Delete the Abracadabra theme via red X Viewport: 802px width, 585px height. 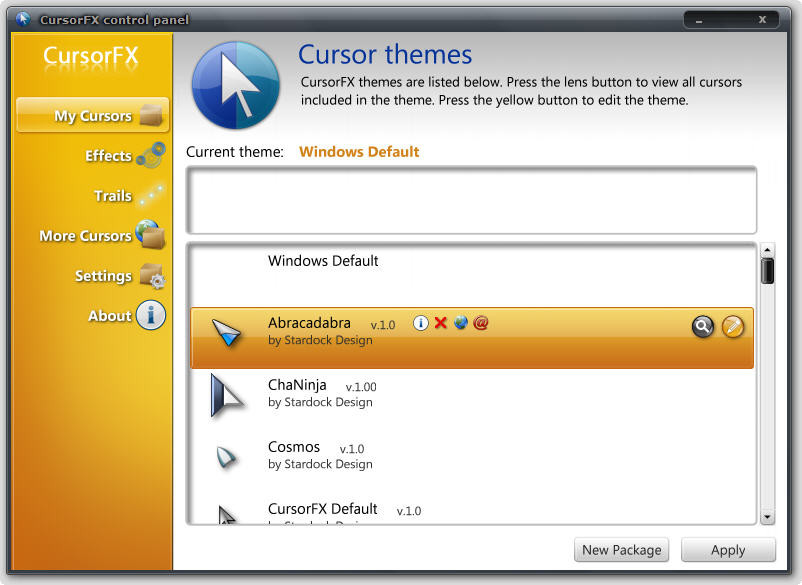point(441,323)
